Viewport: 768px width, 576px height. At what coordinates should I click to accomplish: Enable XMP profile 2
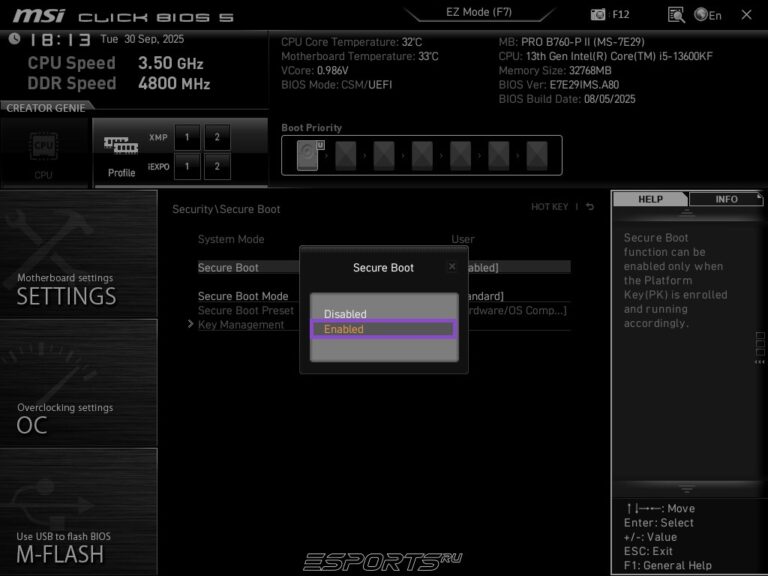click(x=217, y=137)
